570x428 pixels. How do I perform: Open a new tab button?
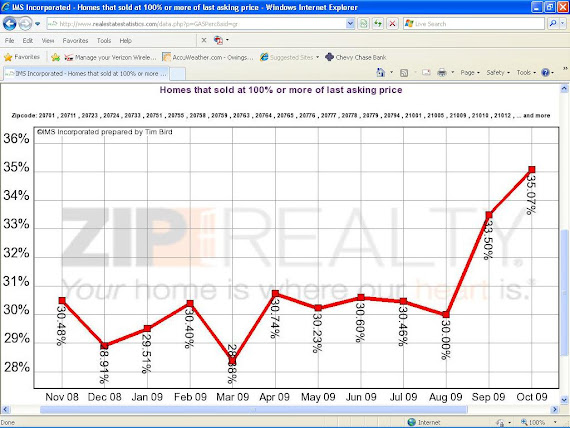177,74
